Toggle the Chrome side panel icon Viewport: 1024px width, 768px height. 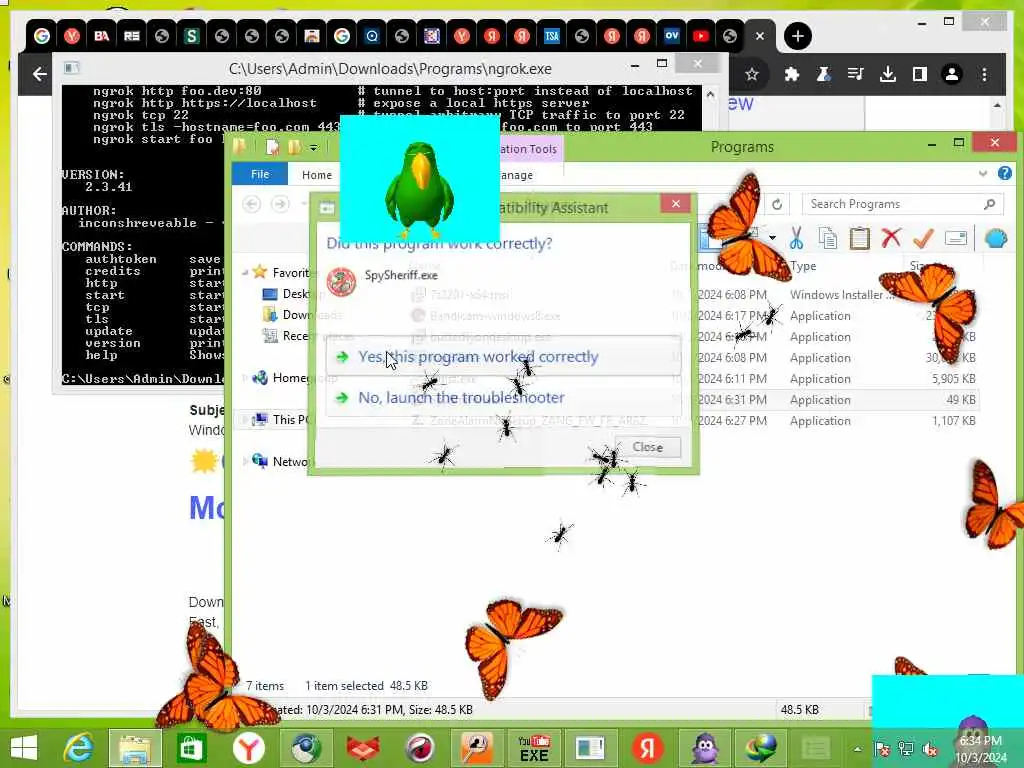920,74
